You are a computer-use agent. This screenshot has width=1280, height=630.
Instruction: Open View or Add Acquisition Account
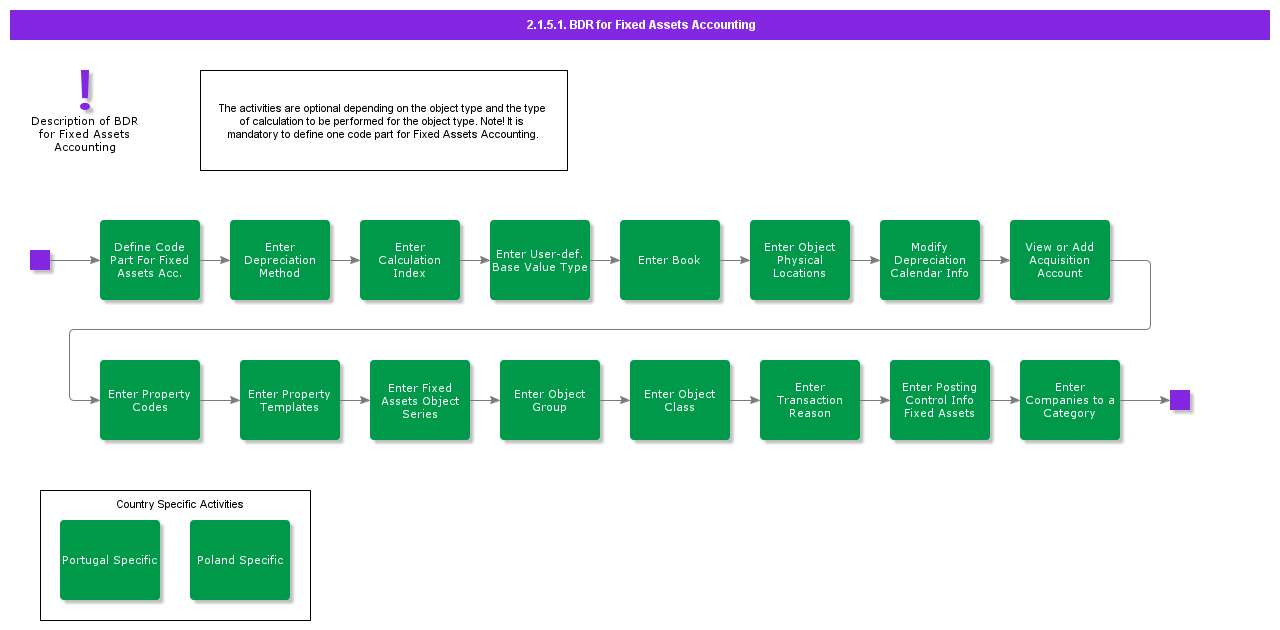[x=1060, y=260]
